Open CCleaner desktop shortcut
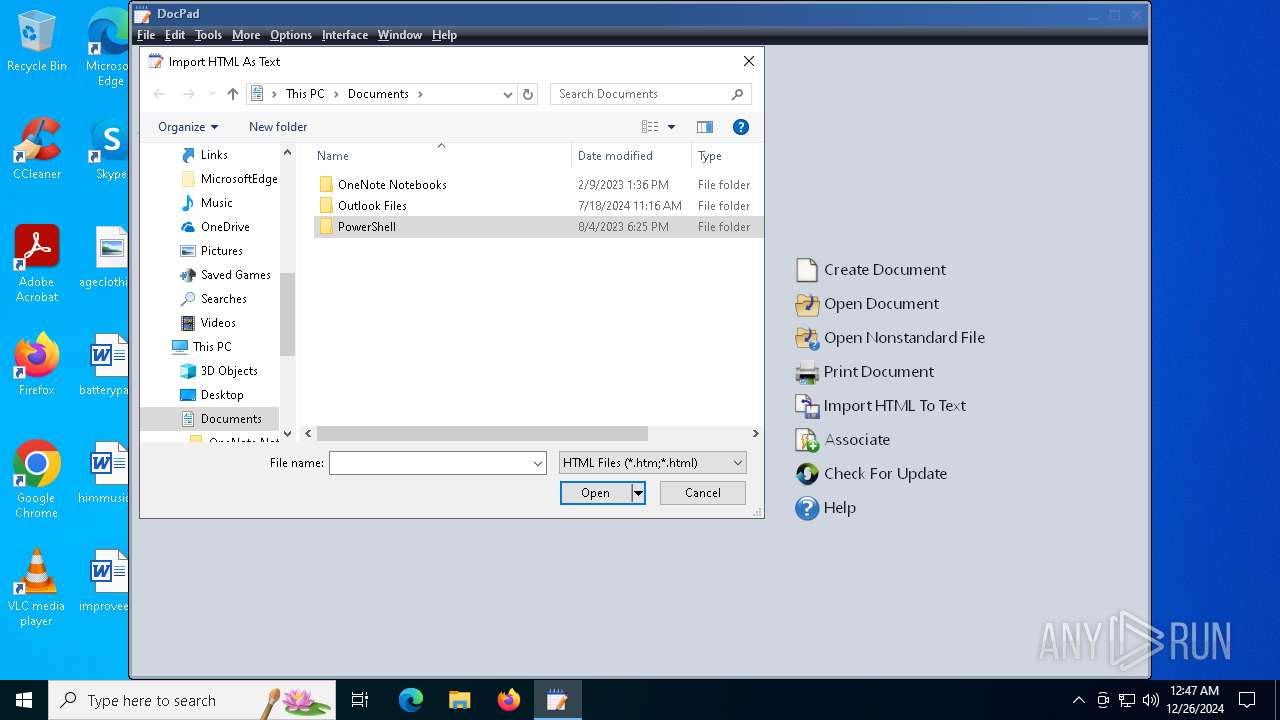Screen dimensions: 1280x720 (x=37, y=150)
